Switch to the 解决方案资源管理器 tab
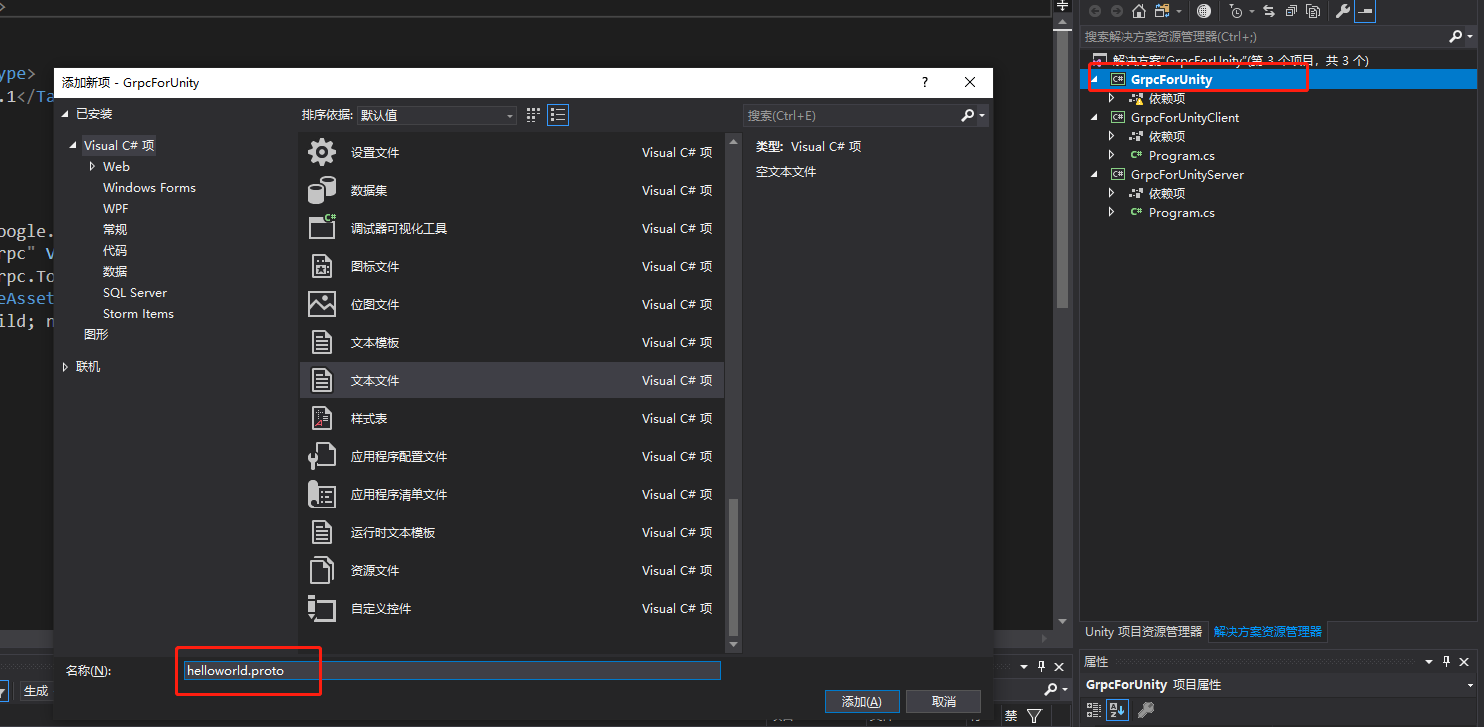The height and width of the screenshot is (727, 1484). [x=1267, y=631]
